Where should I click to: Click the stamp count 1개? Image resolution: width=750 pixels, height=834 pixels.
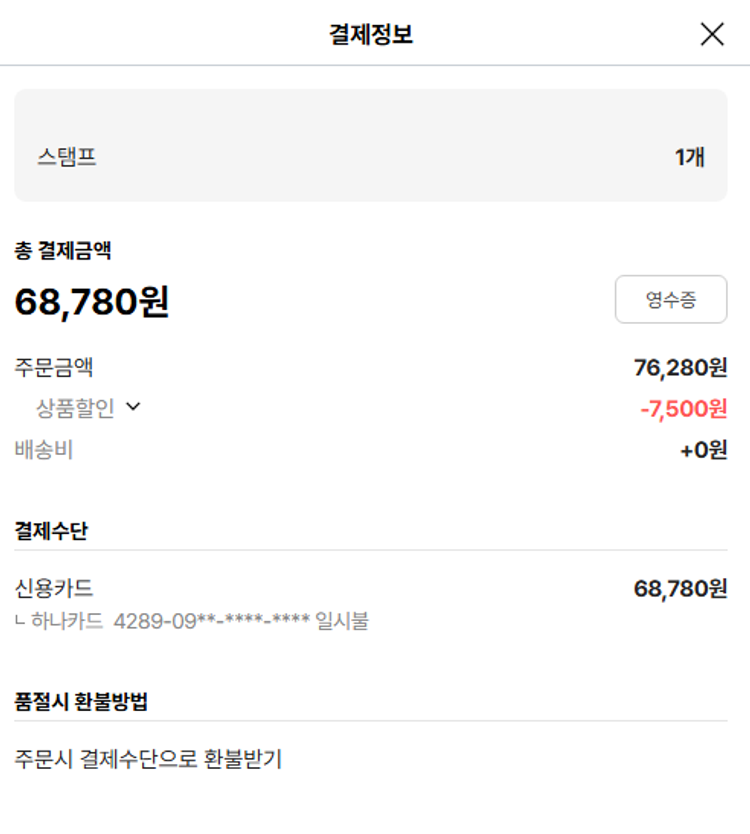point(689,157)
